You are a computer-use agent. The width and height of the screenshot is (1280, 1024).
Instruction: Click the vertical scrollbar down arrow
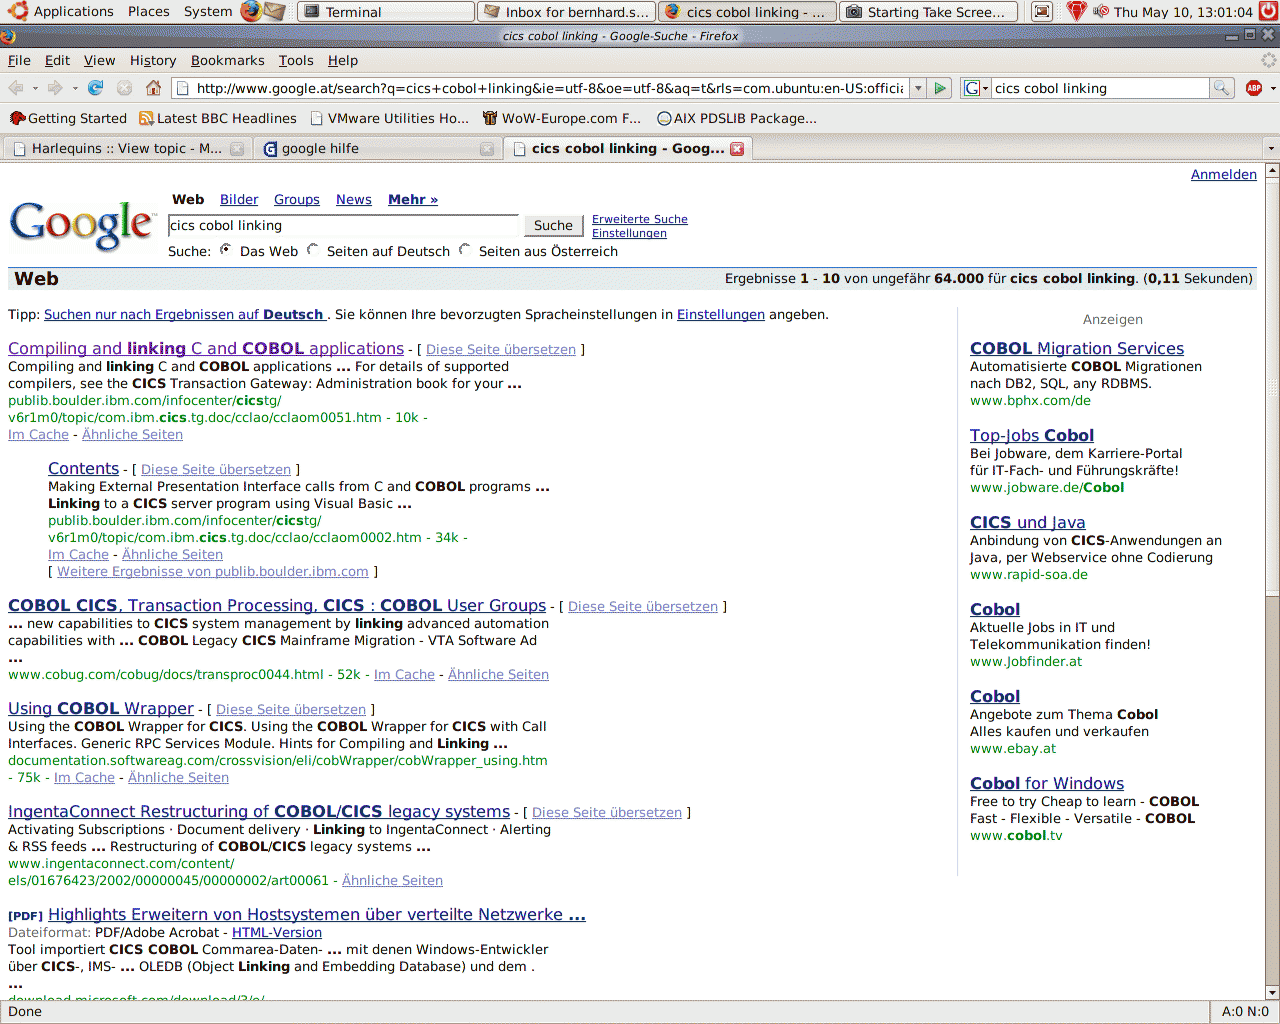point(1272,992)
